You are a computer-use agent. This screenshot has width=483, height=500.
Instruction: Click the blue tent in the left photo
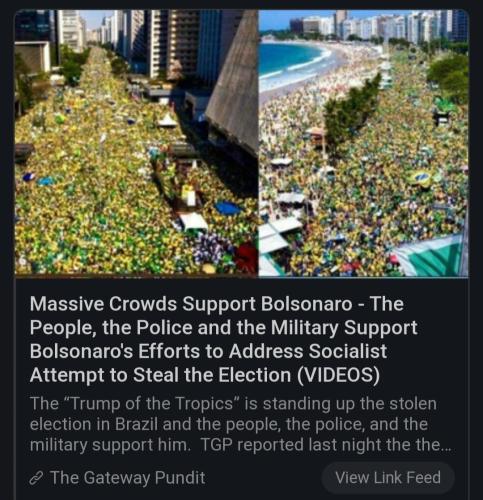point(228,208)
